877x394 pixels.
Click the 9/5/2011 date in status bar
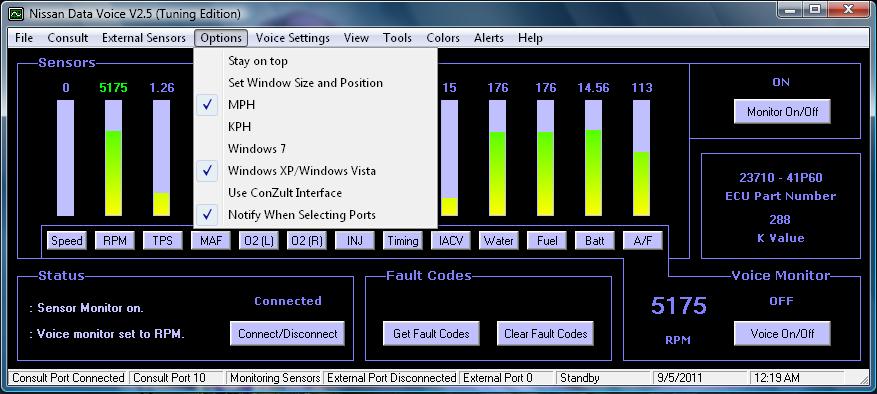pos(700,378)
